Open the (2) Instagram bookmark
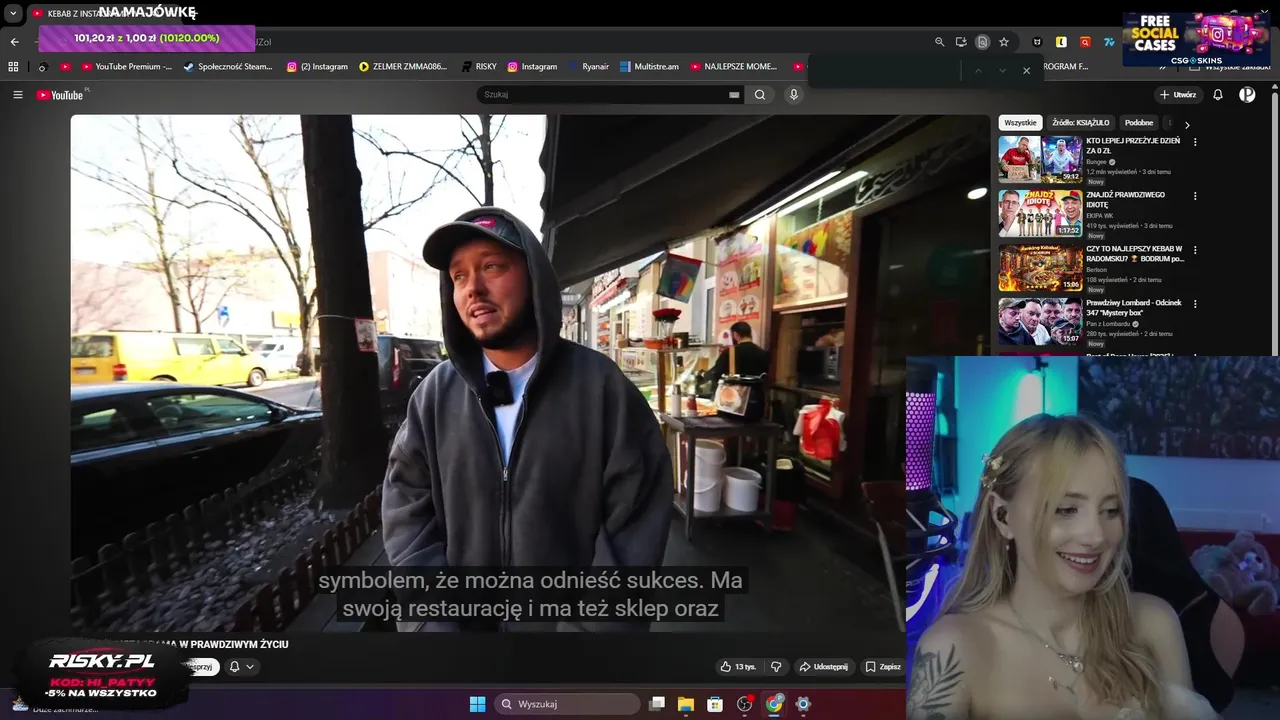 pos(317,67)
